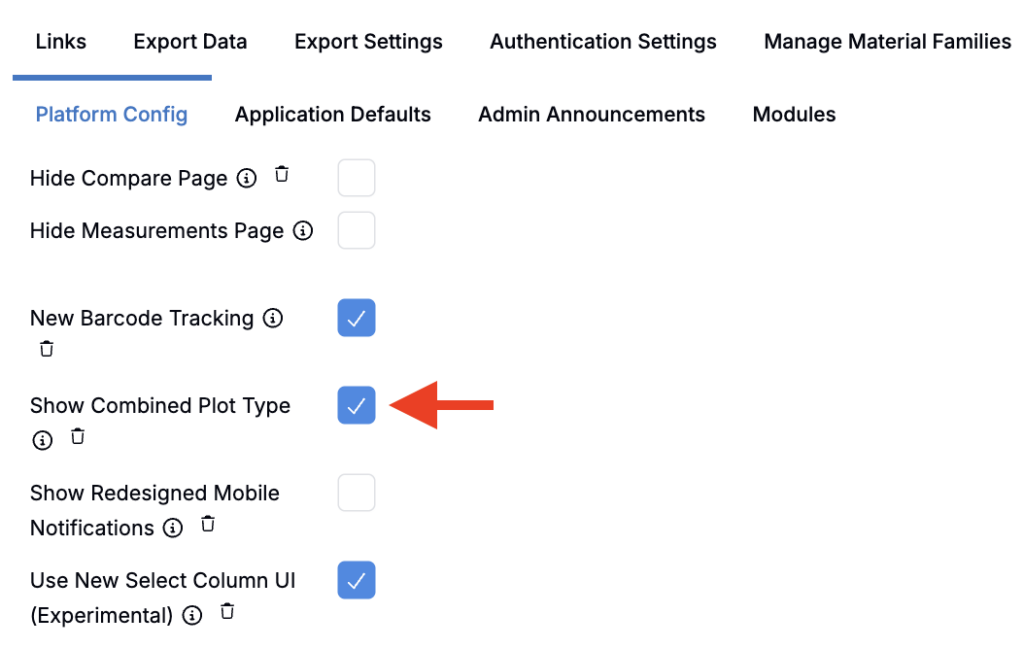Check the Hide Measurements Page box

point(356,230)
